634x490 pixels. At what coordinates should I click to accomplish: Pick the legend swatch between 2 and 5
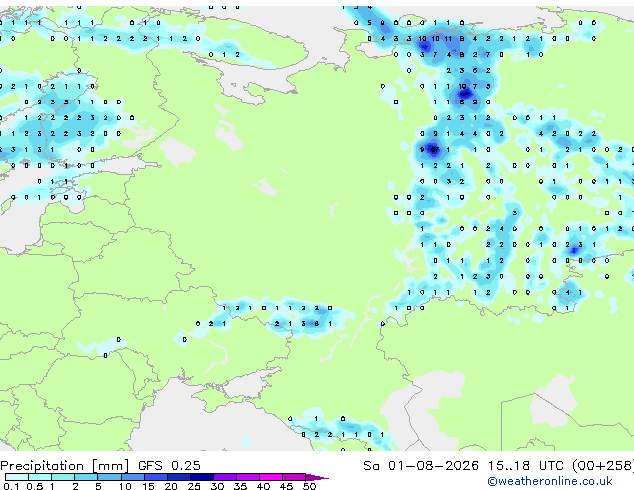pyautogui.click(x=86, y=477)
